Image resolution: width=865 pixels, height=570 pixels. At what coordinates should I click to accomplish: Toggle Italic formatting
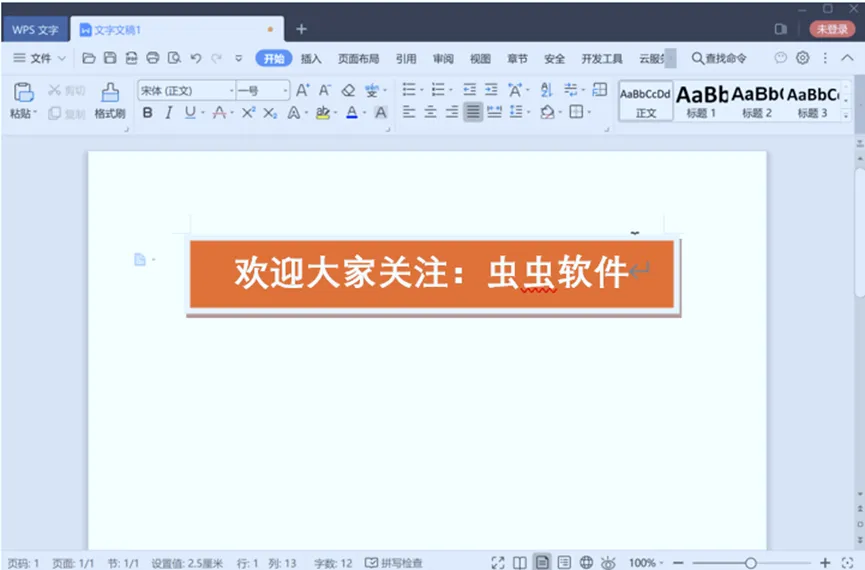[169, 113]
